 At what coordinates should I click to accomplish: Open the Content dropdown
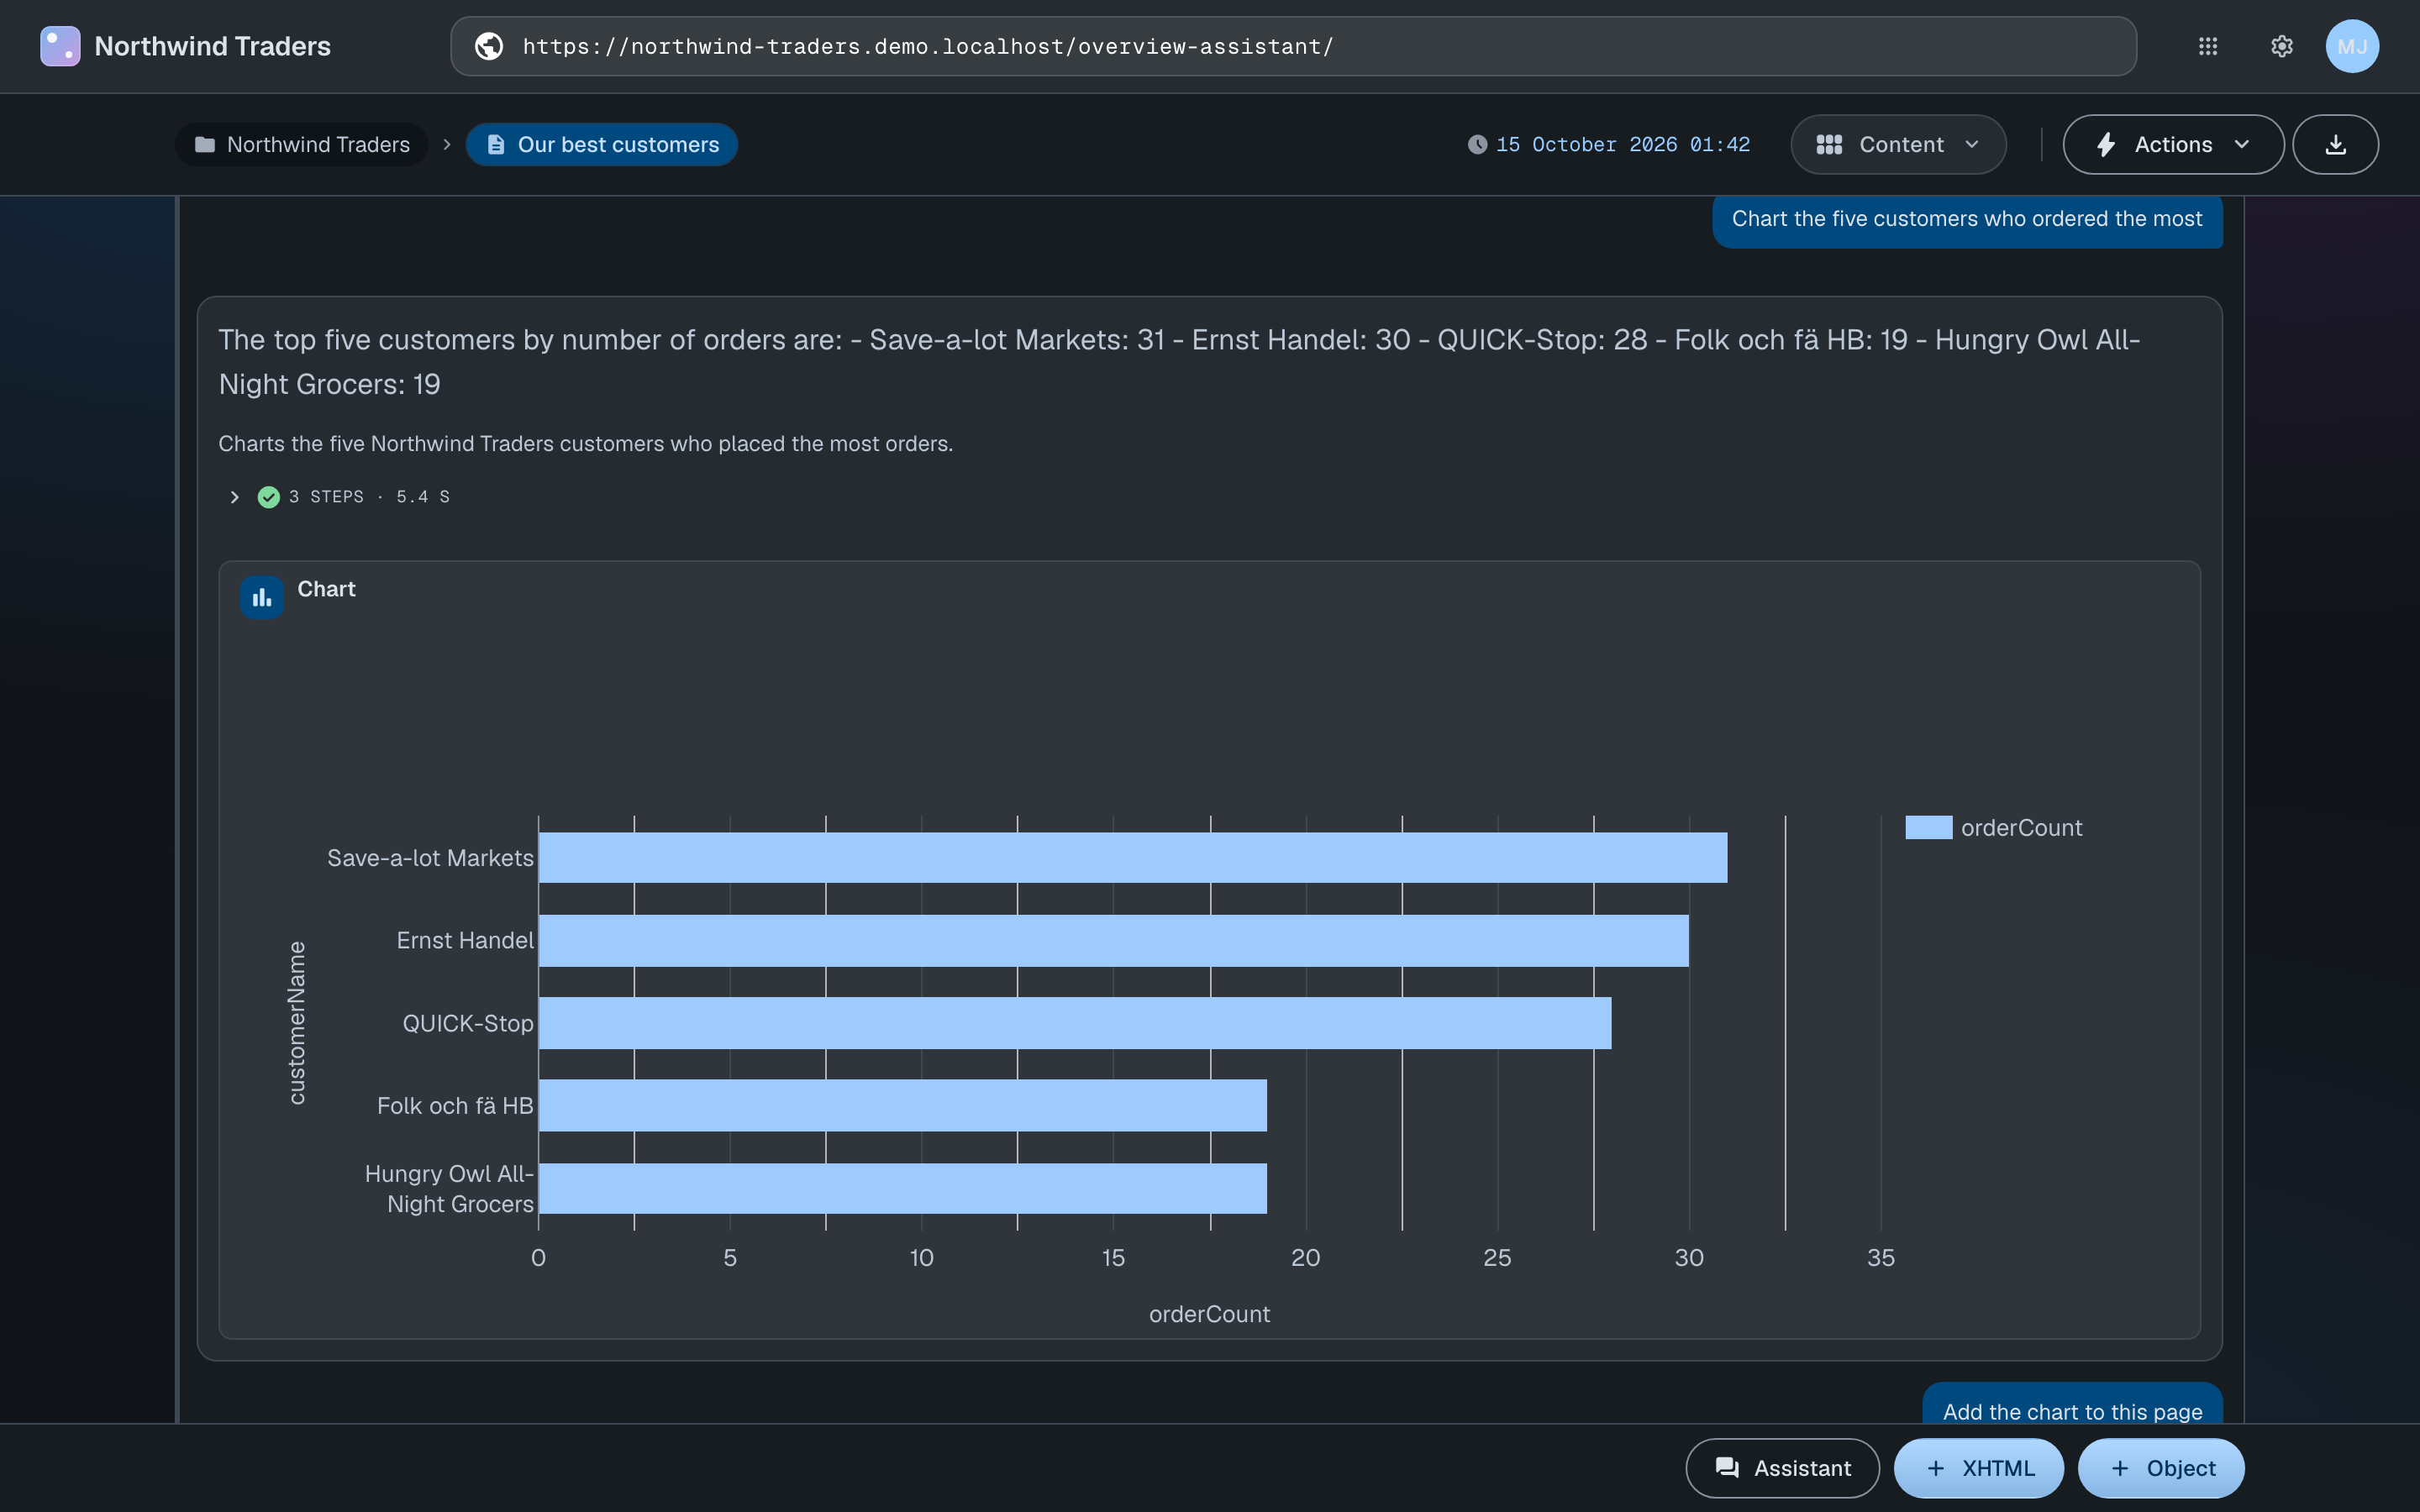tap(1898, 145)
